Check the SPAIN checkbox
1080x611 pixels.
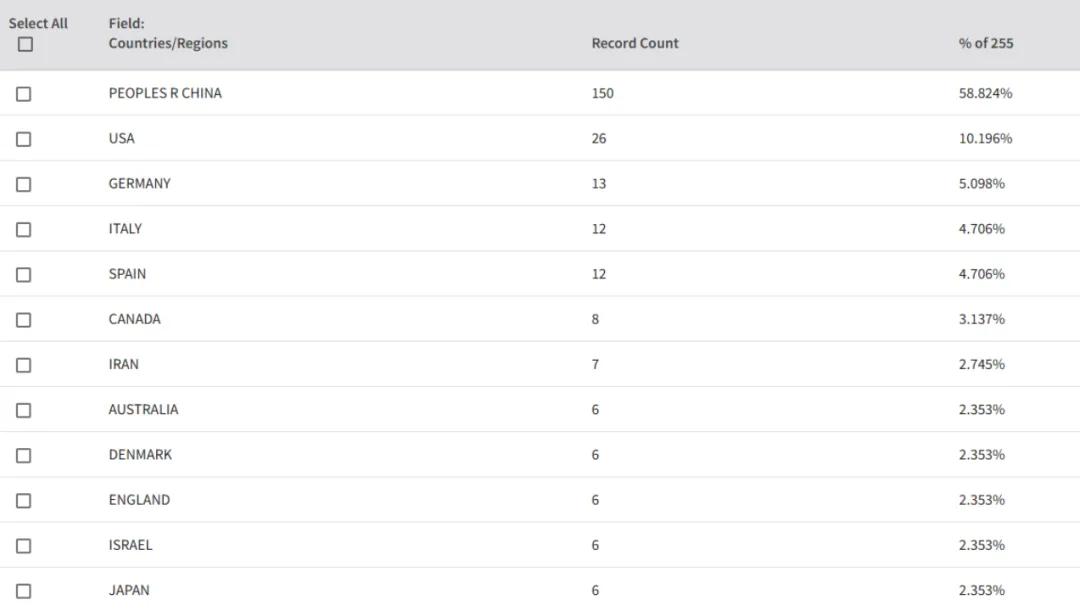tap(23, 275)
